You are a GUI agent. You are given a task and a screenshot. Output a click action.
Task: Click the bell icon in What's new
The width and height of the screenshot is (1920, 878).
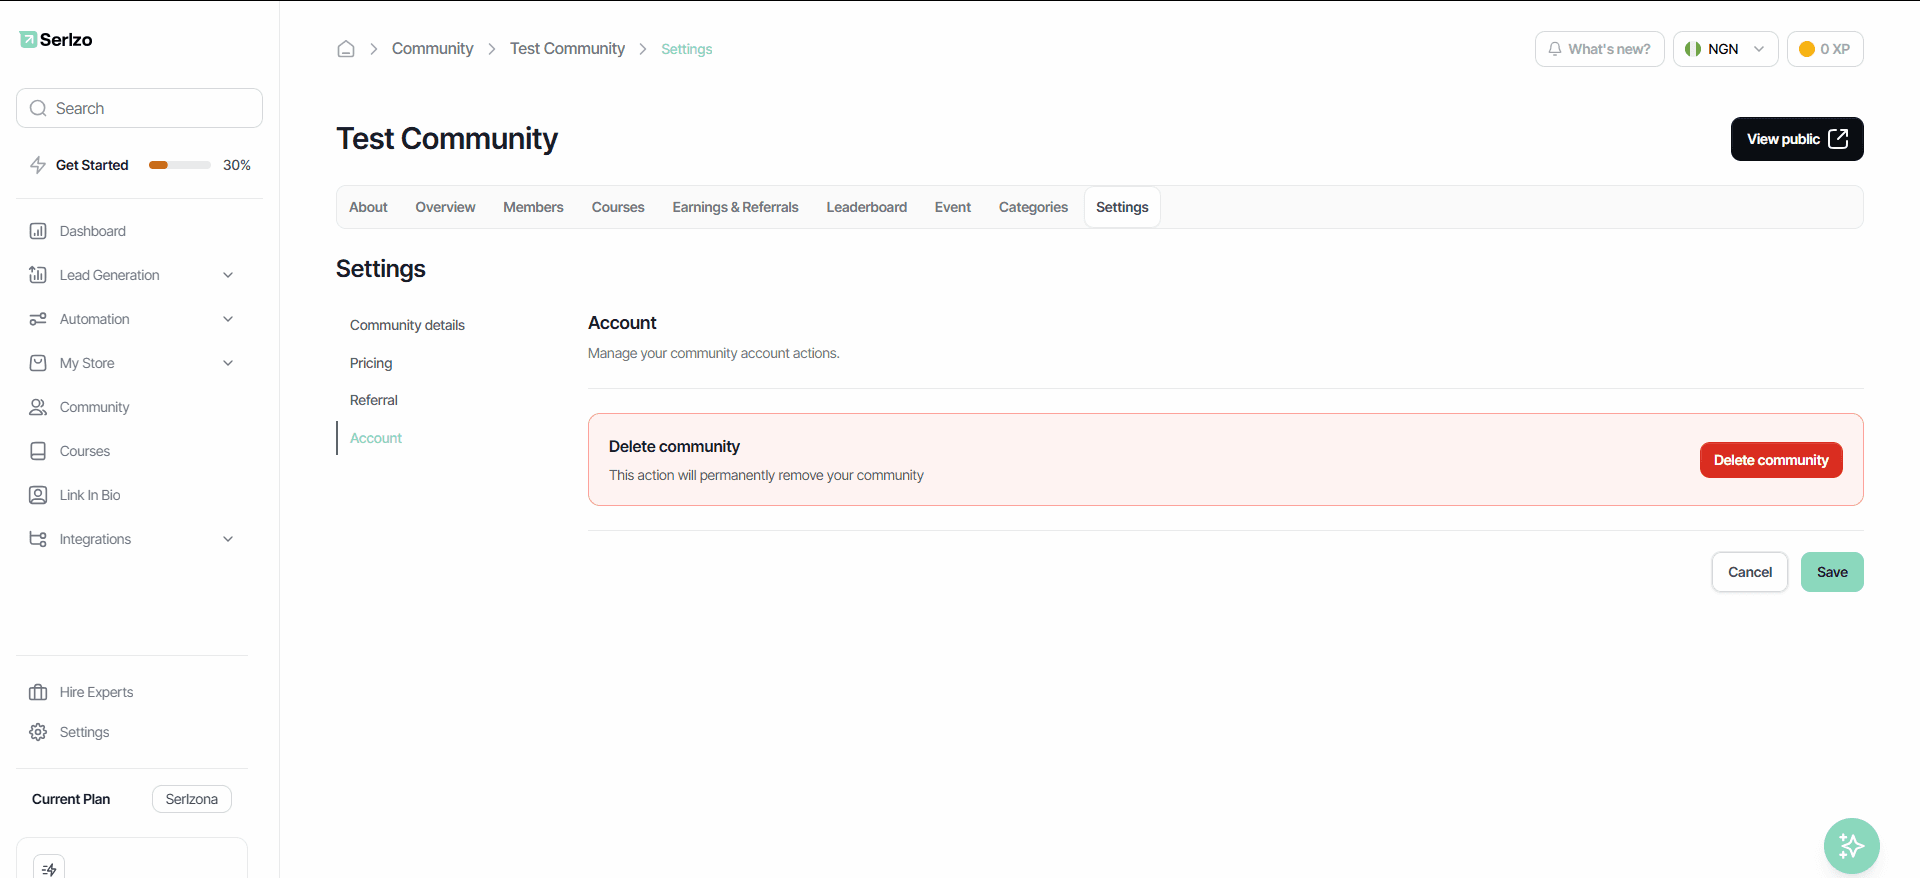pos(1555,49)
